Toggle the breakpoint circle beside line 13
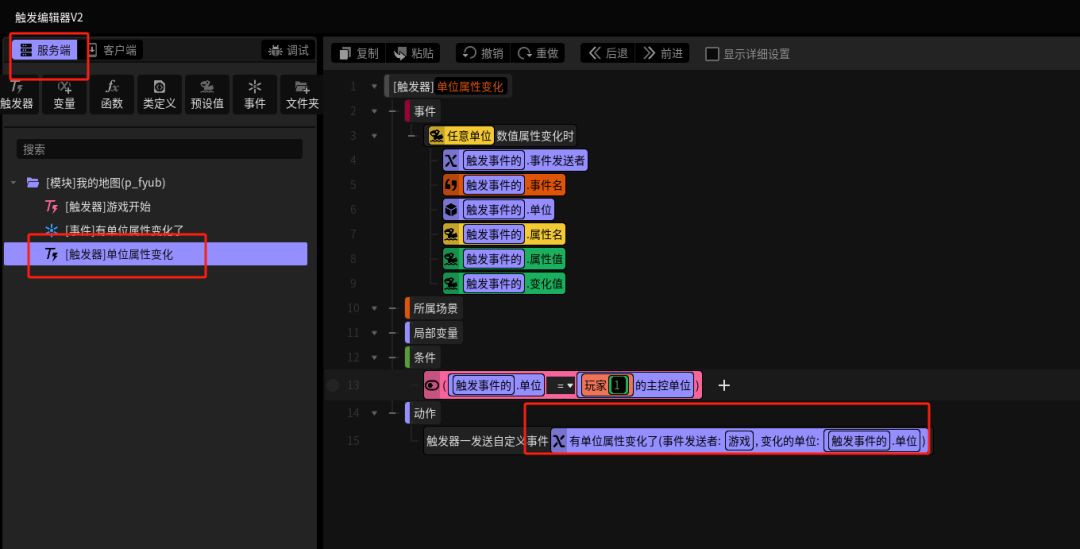 point(333,385)
